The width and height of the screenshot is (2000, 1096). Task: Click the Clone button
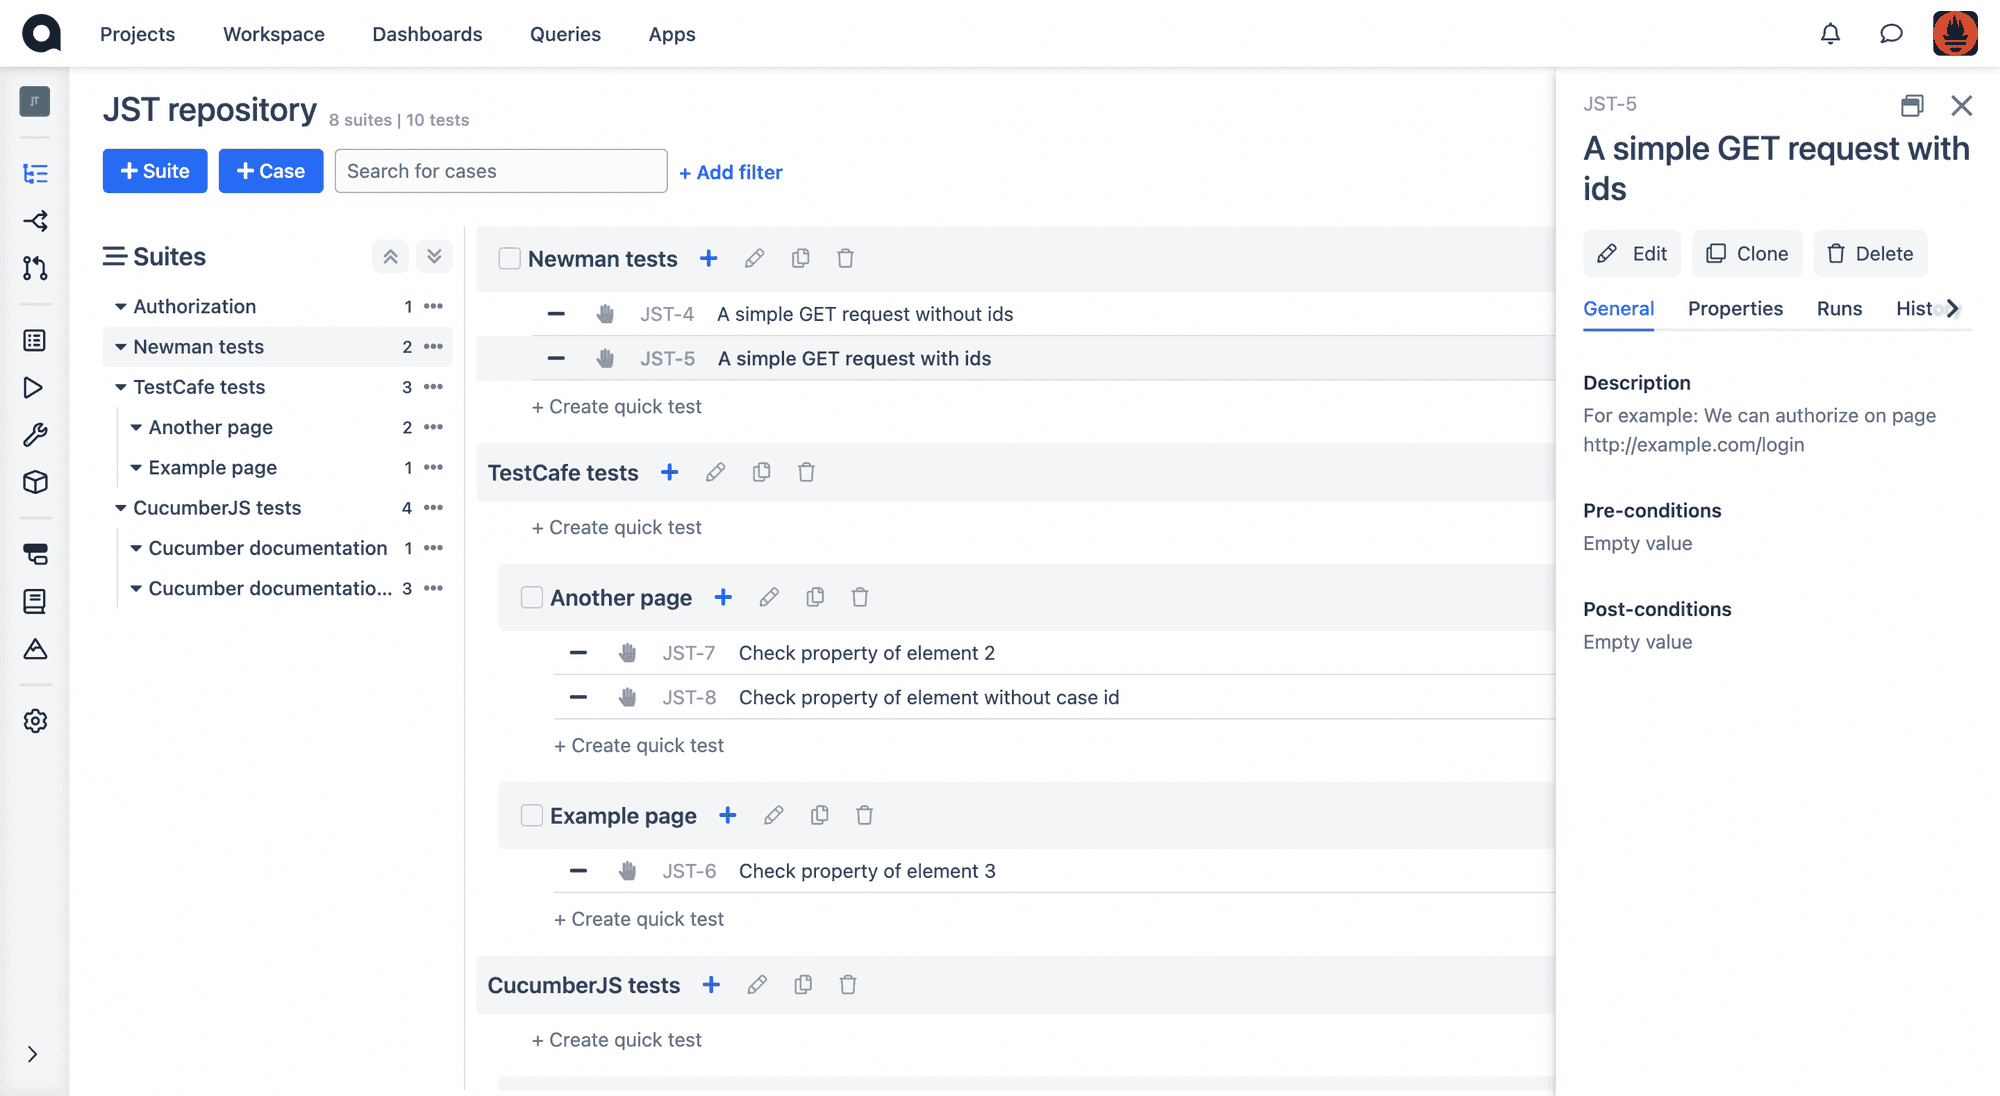click(1747, 254)
